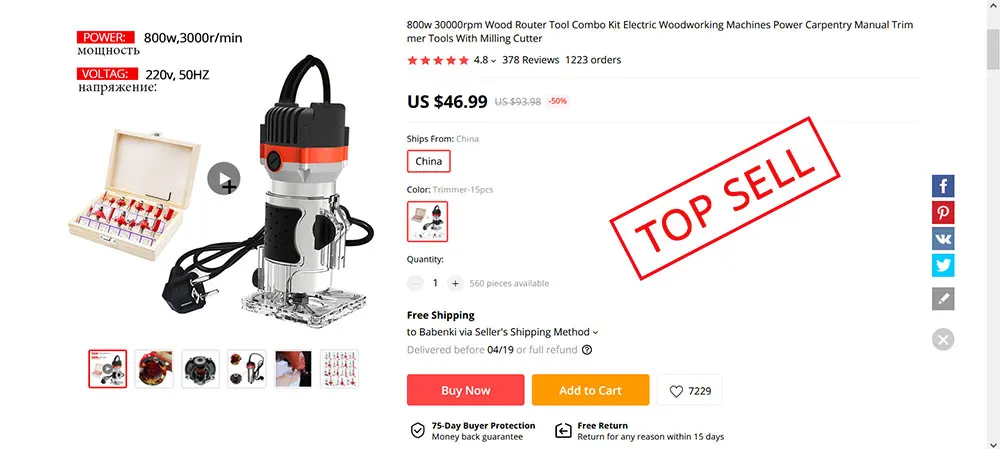The image size is (1000, 449).
Task: Click the pencil edit icon
Action: [x=943, y=298]
